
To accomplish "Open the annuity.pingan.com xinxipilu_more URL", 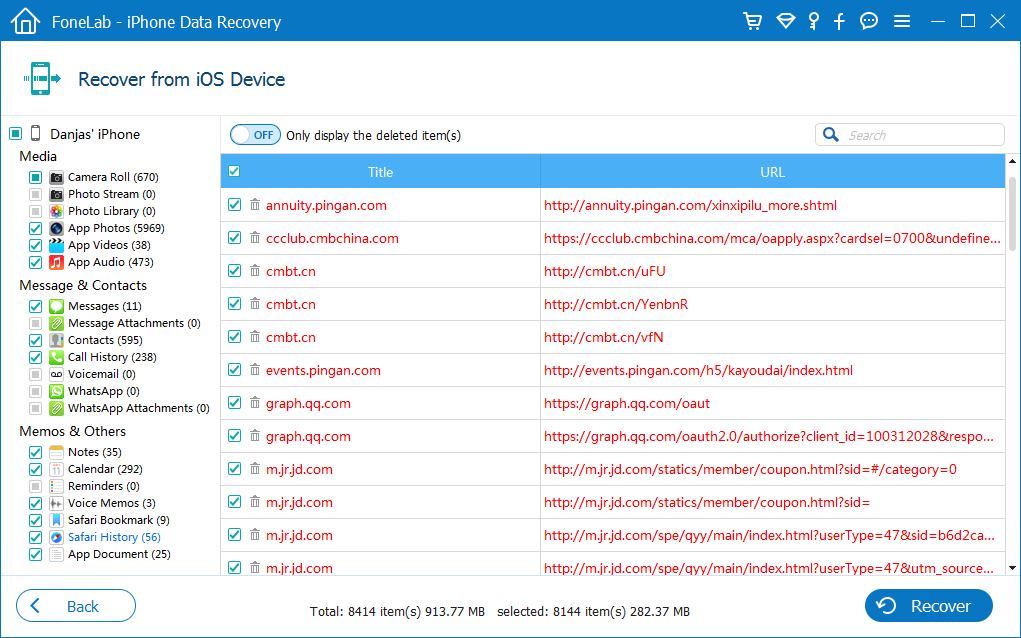I will pyautogui.click(x=690, y=205).
